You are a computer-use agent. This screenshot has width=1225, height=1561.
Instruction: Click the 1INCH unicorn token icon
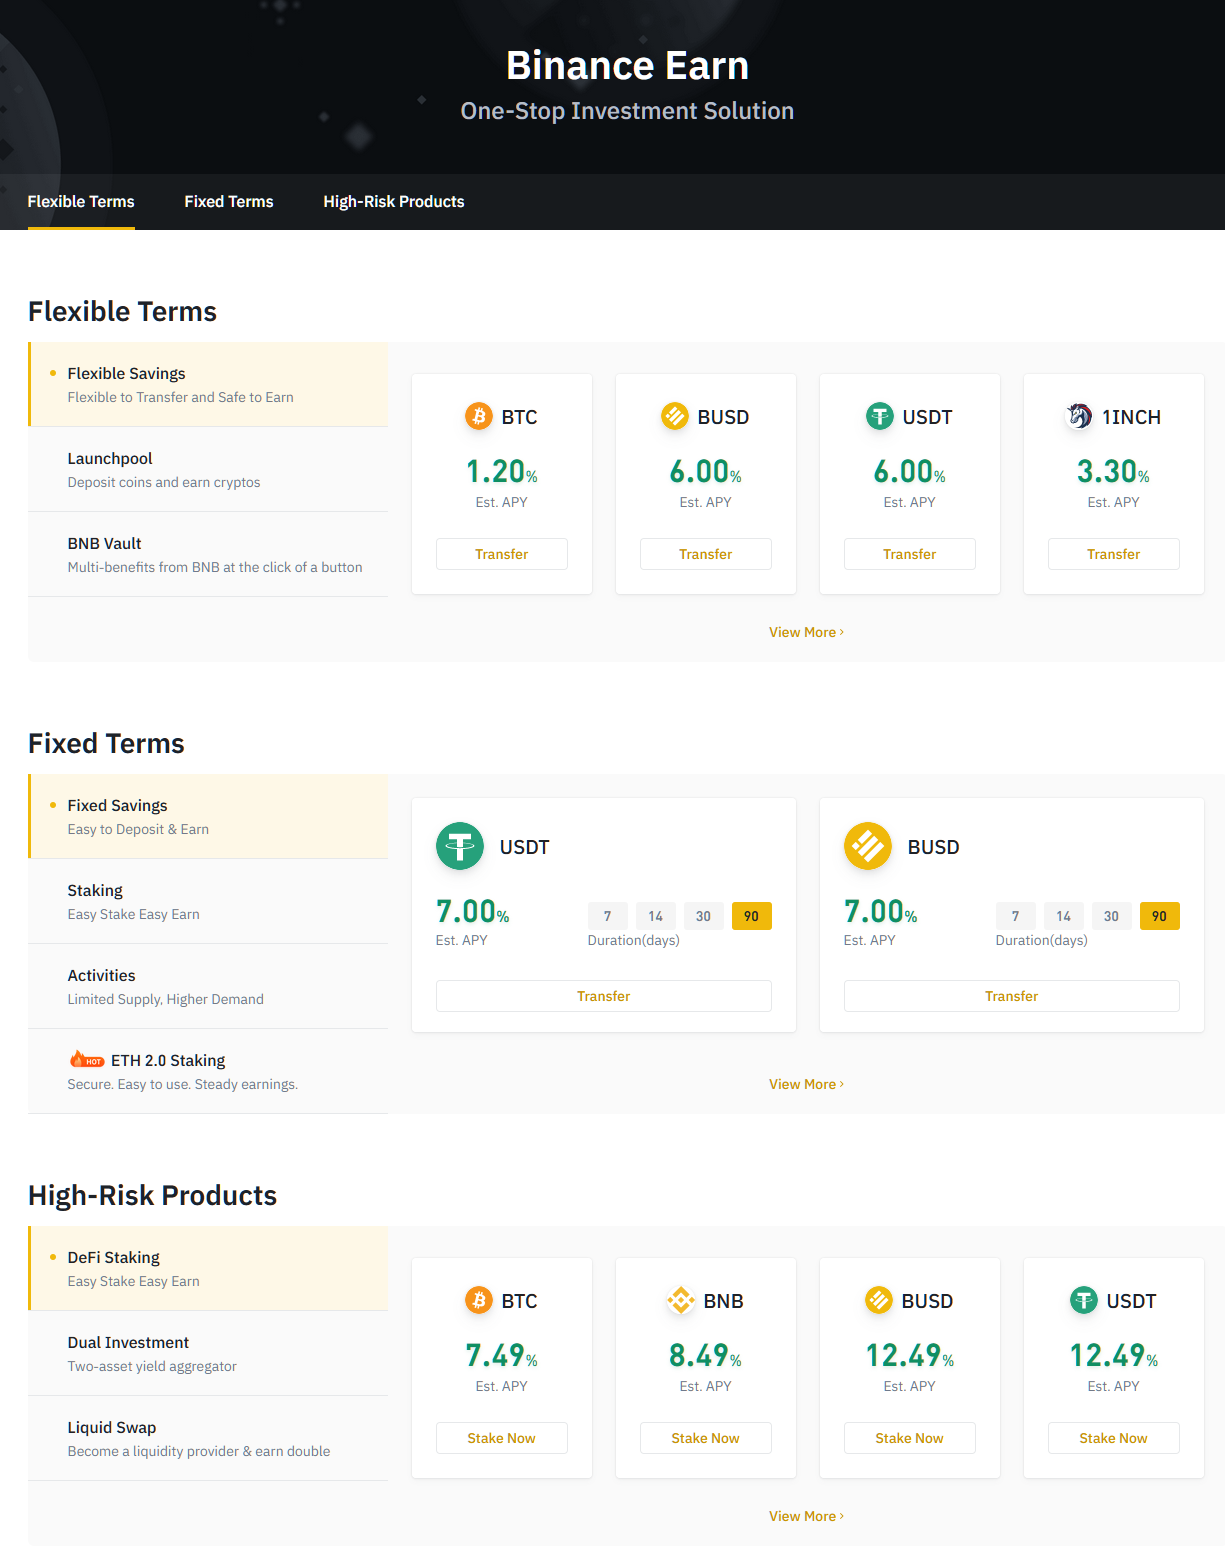(1080, 416)
